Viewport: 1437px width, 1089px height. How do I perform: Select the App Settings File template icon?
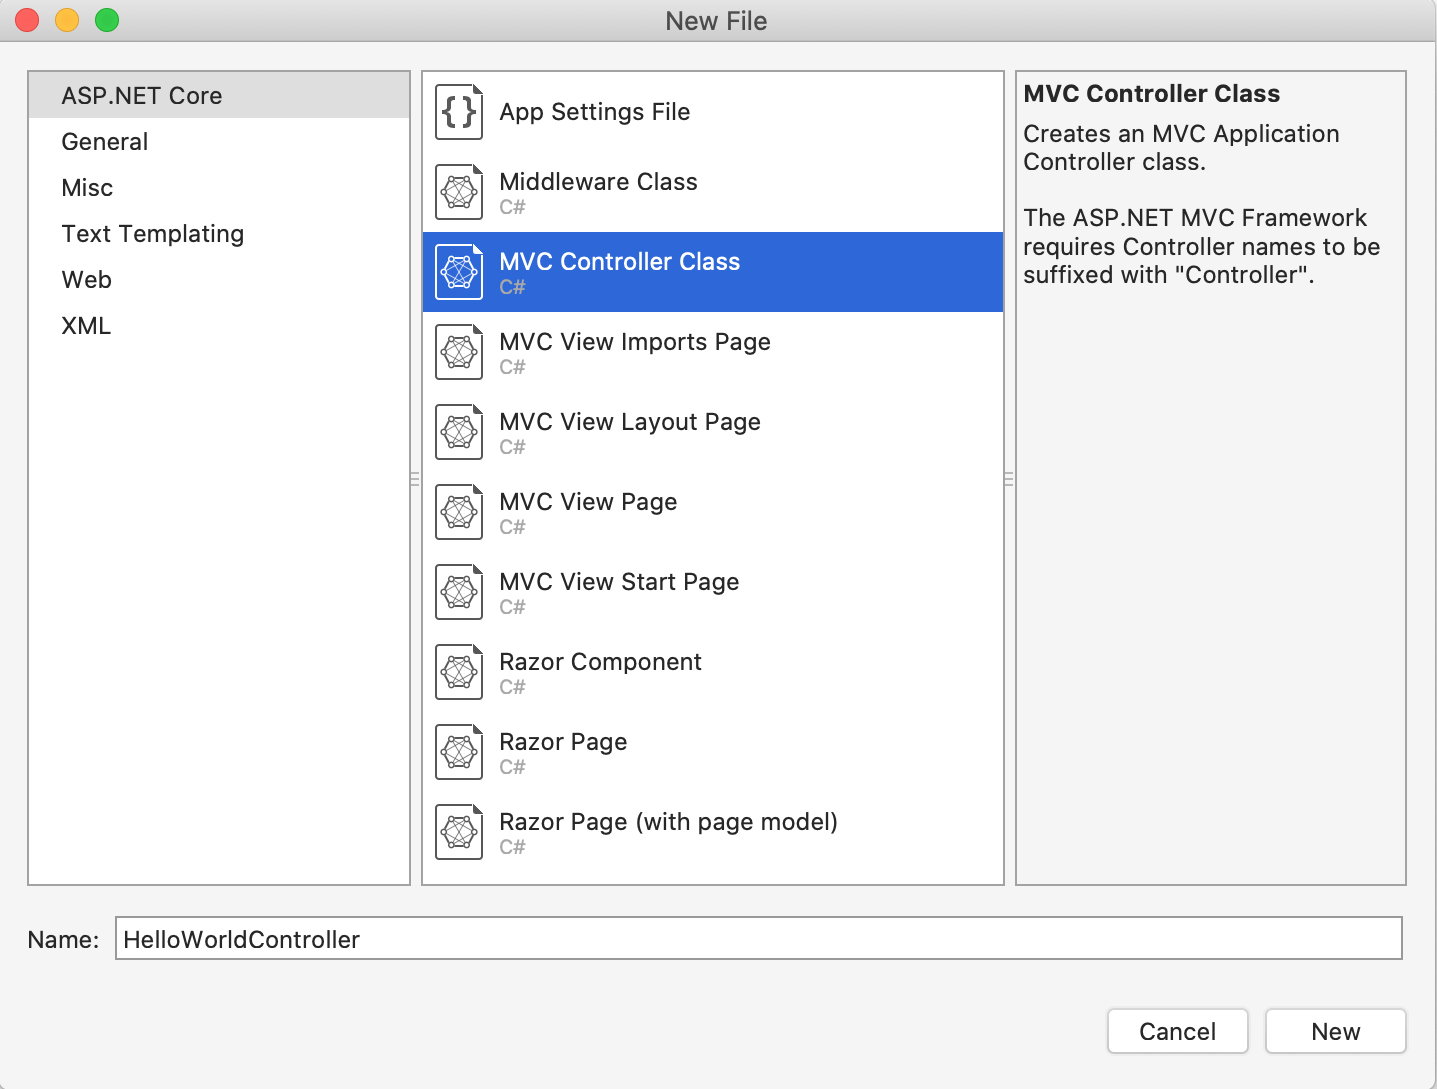(458, 112)
